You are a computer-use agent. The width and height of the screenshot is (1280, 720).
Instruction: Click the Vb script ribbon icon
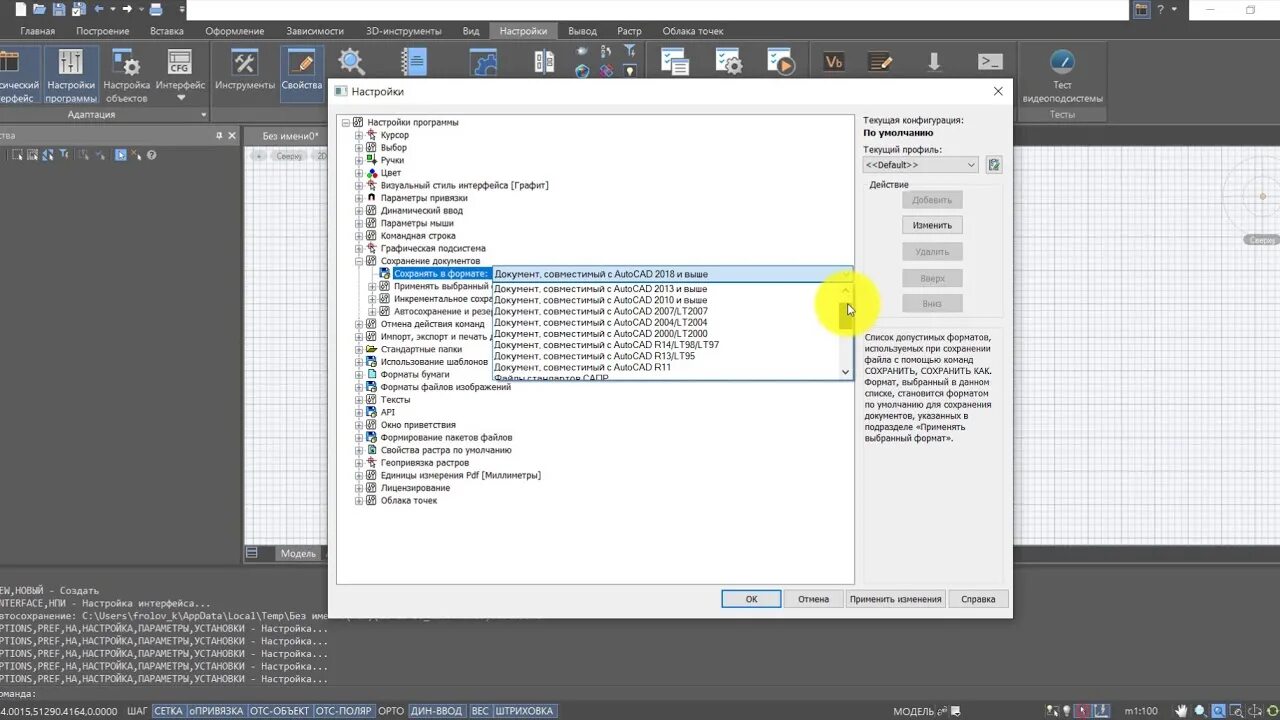833,62
